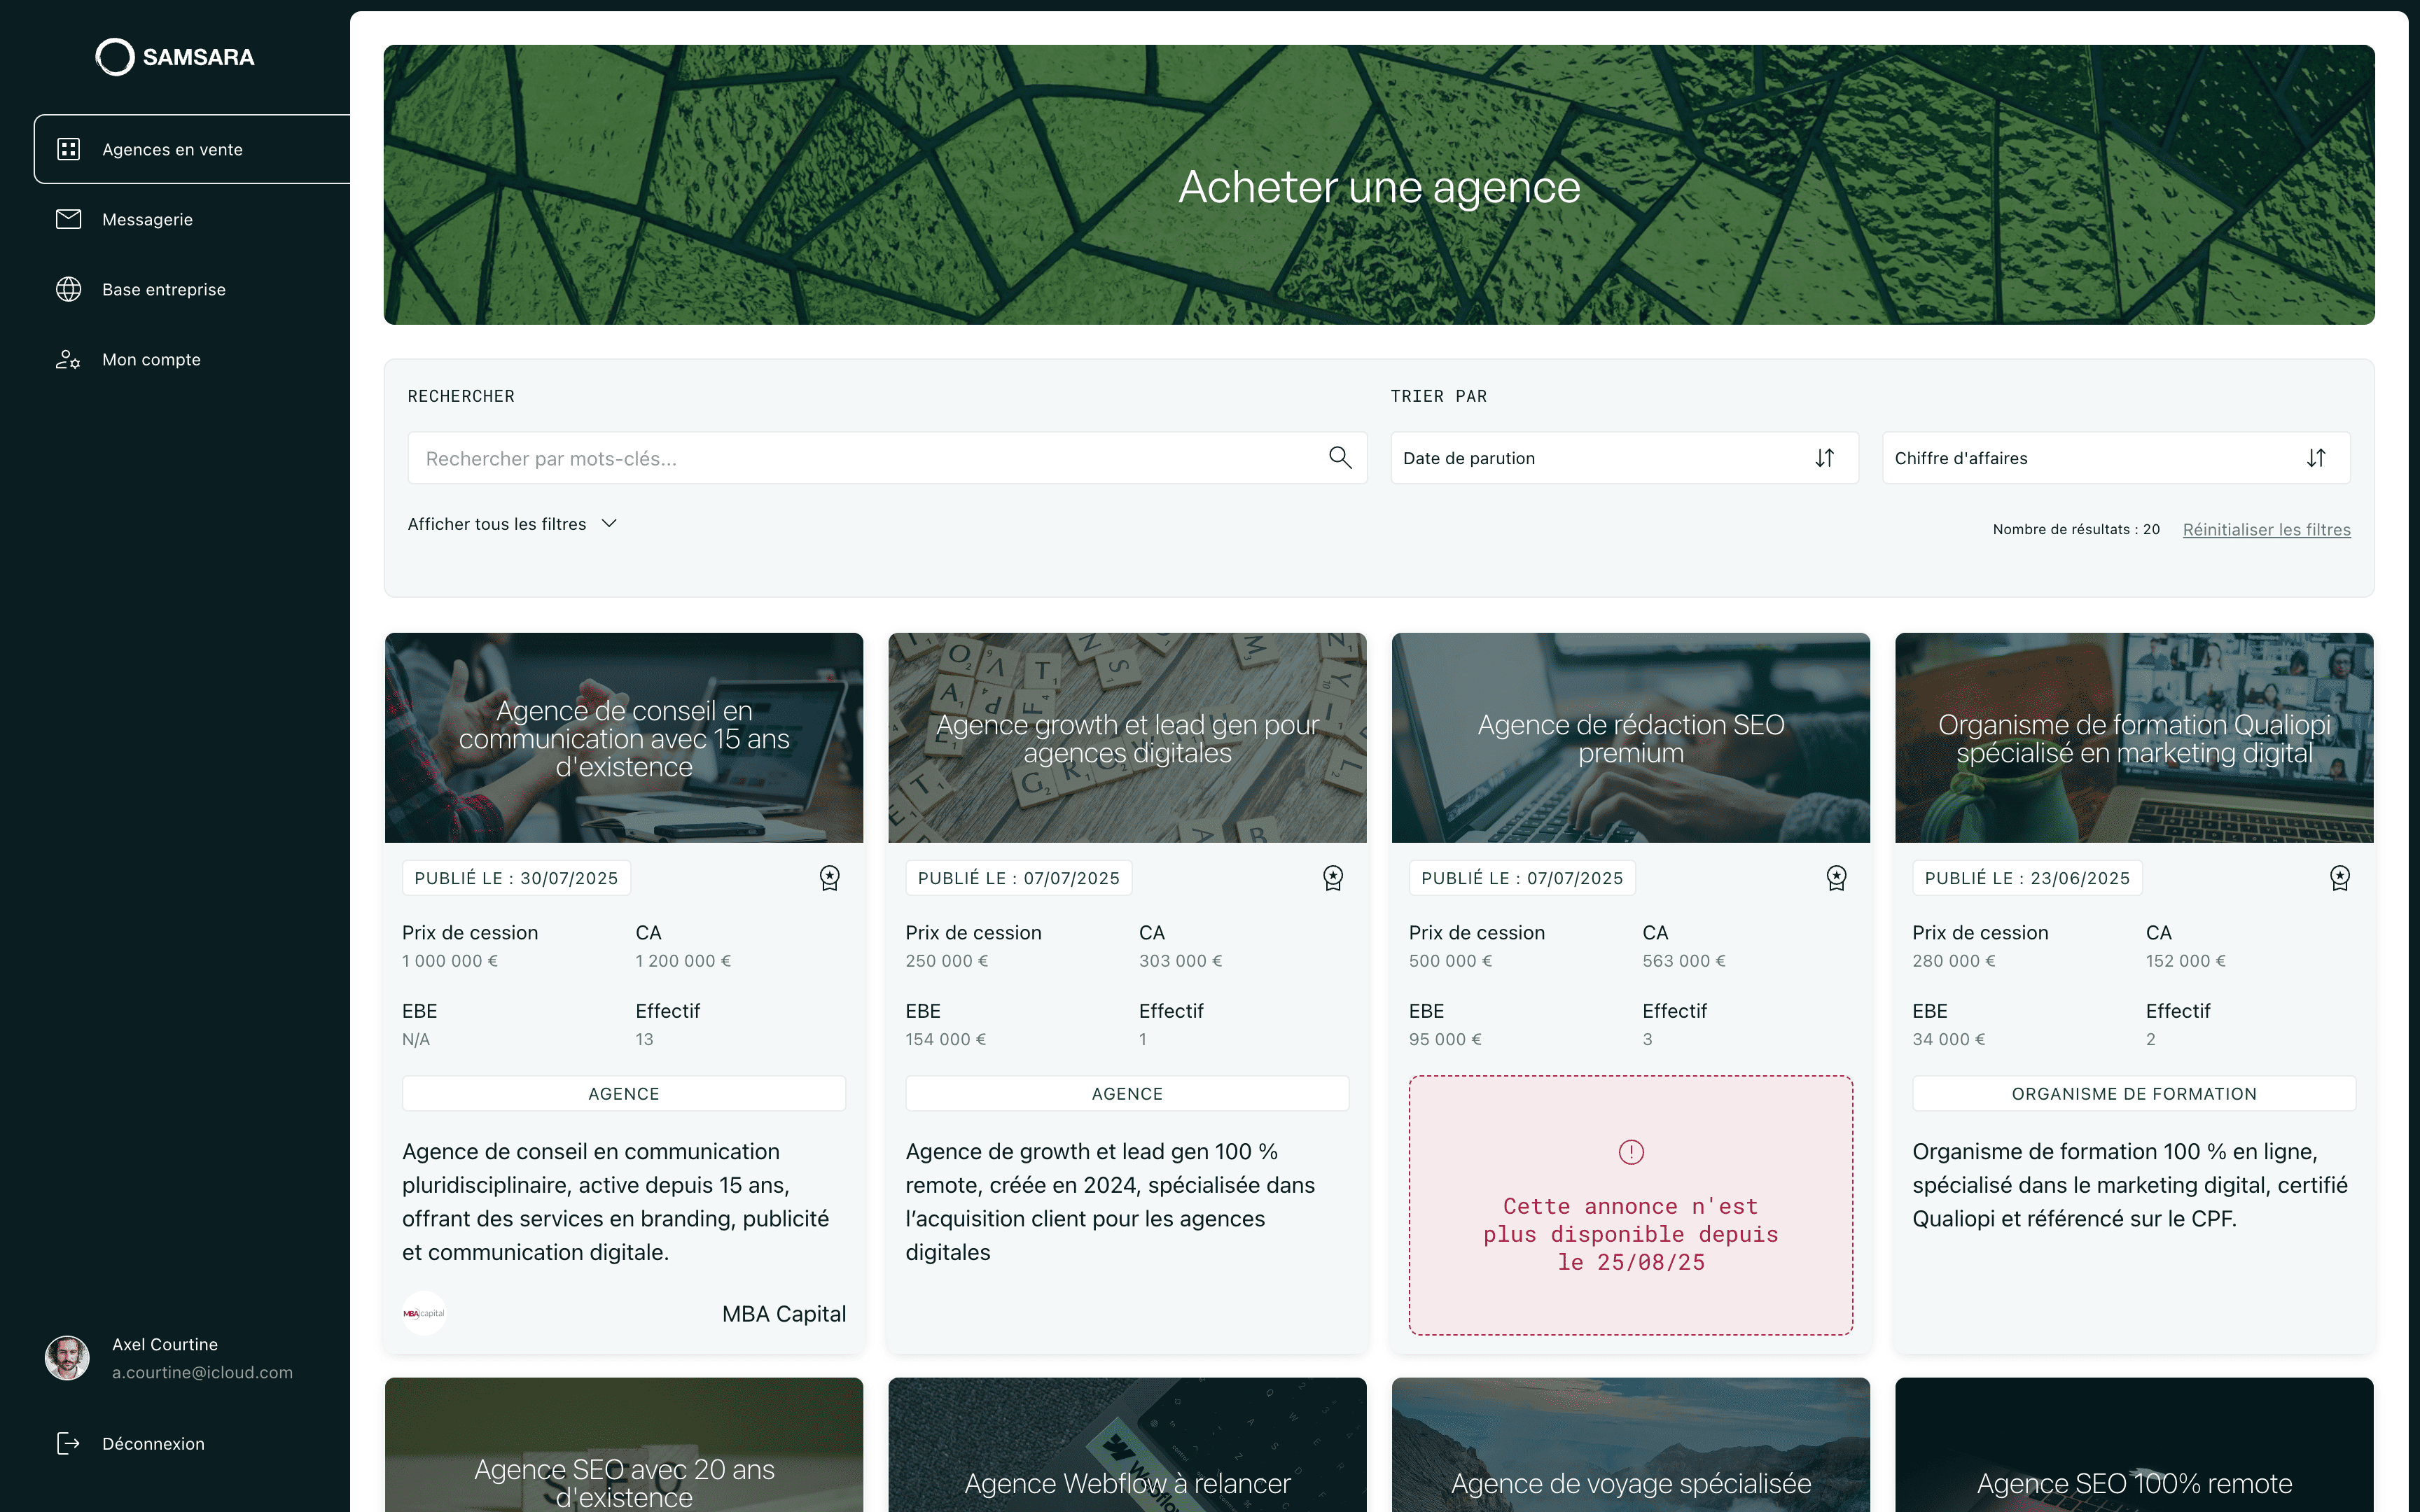The height and width of the screenshot is (1512, 2420).
Task: Open Base entreprise in the sidebar
Action: [x=164, y=289]
